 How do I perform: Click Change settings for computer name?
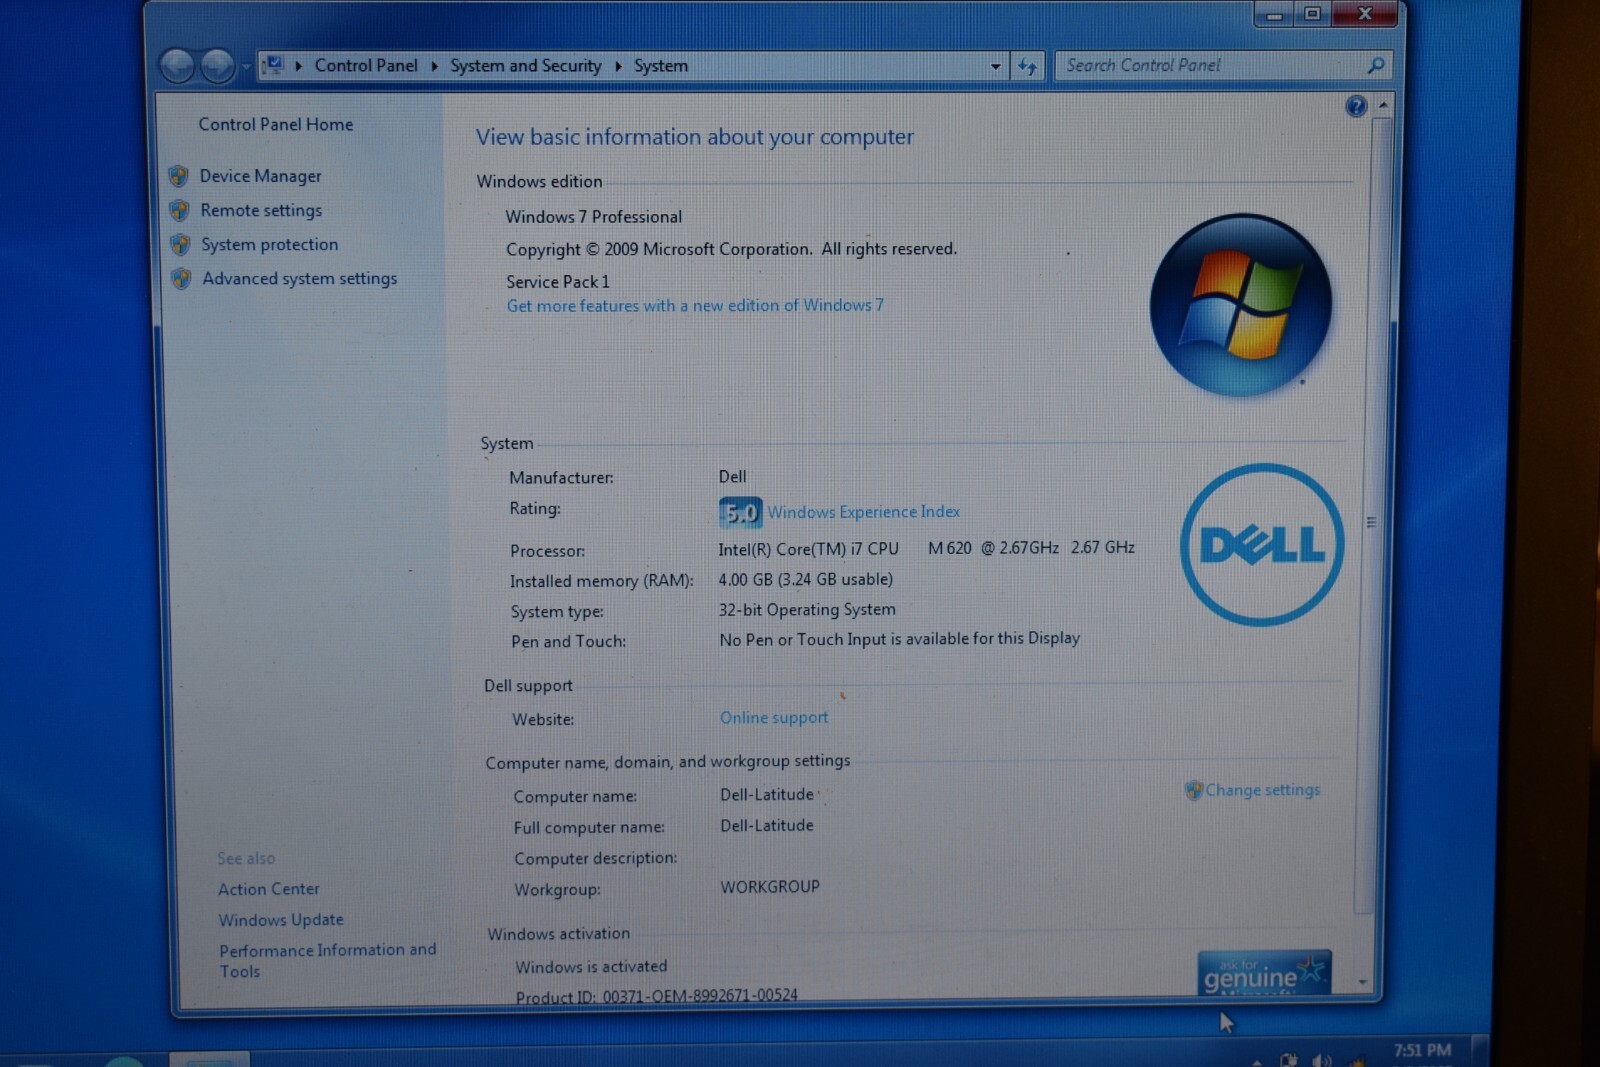click(1262, 790)
